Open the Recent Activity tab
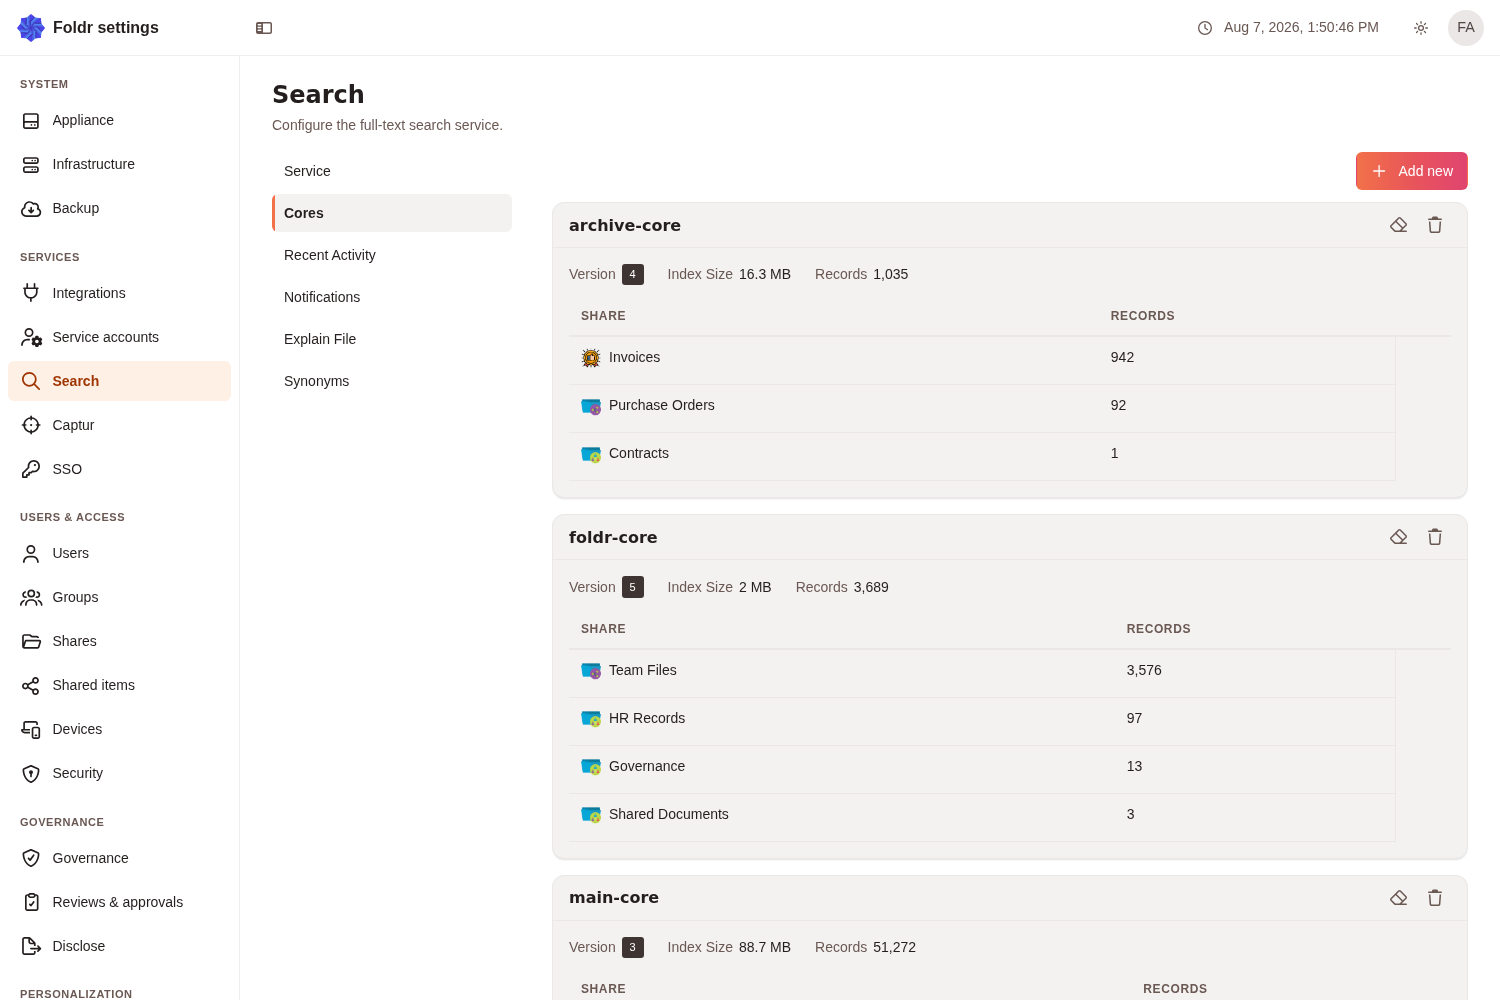1500x1000 pixels. 392,255
